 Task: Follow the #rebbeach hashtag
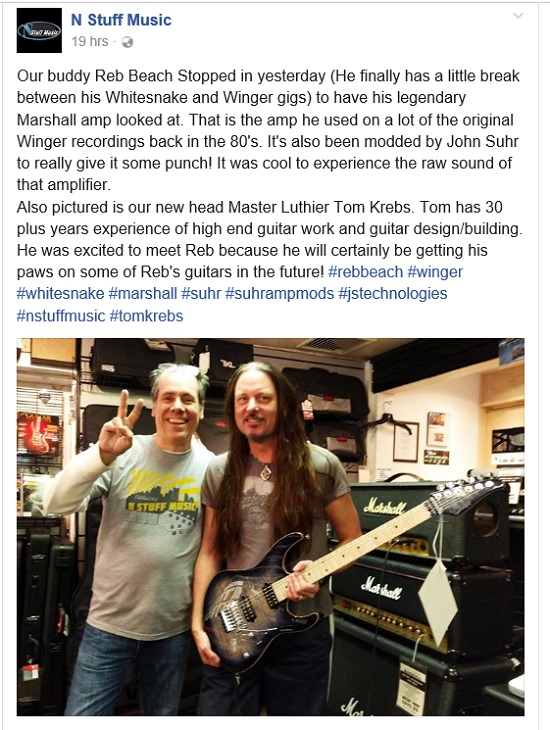(x=365, y=272)
